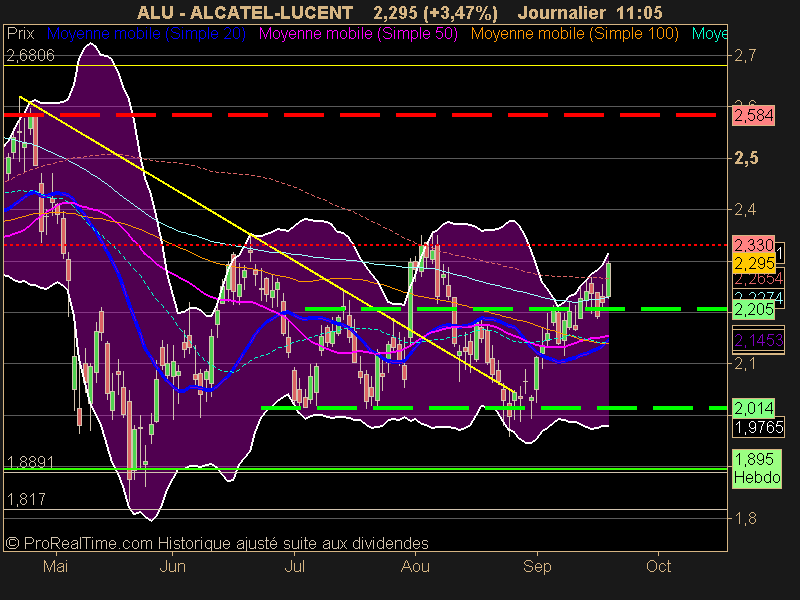
Task: Select Moyenne mobile (Simple 20) legend
Action: (146, 34)
